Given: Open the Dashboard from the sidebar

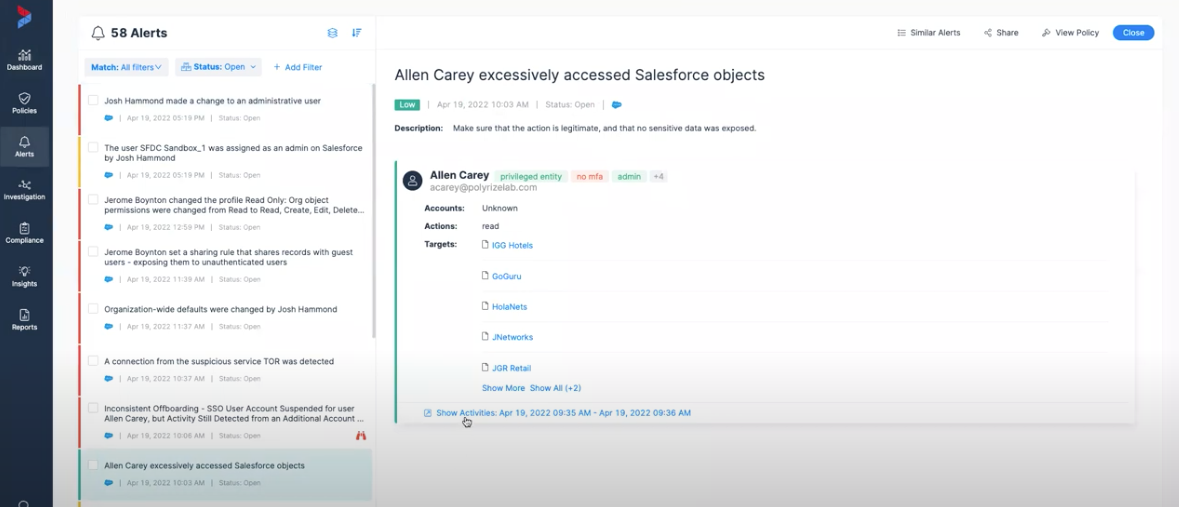Looking at the screenshot, I should (25, 59).
